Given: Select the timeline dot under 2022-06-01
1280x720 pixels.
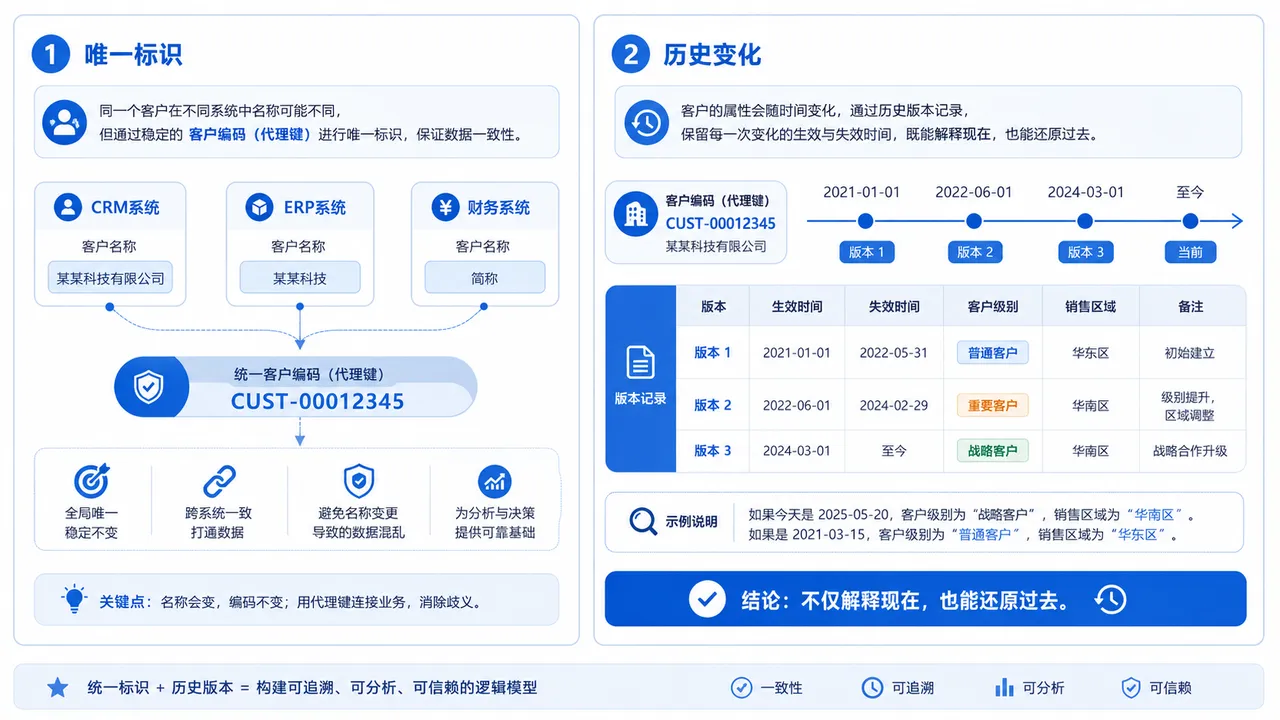Looking at the screenshot, I should (974, 221).
